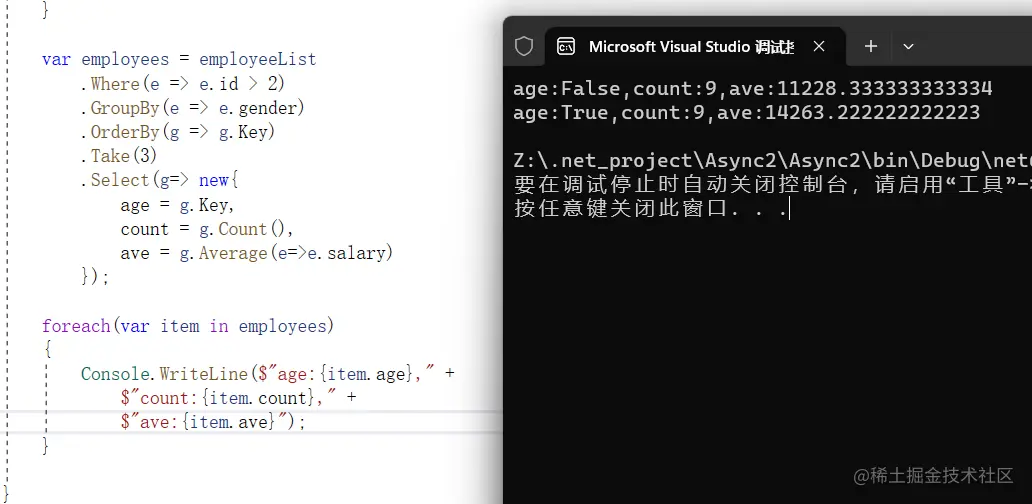This screenshot has width=1032, height=504.
Task: Click Console.WriteLine in the code editor
Action: click(x=165, y=374)
